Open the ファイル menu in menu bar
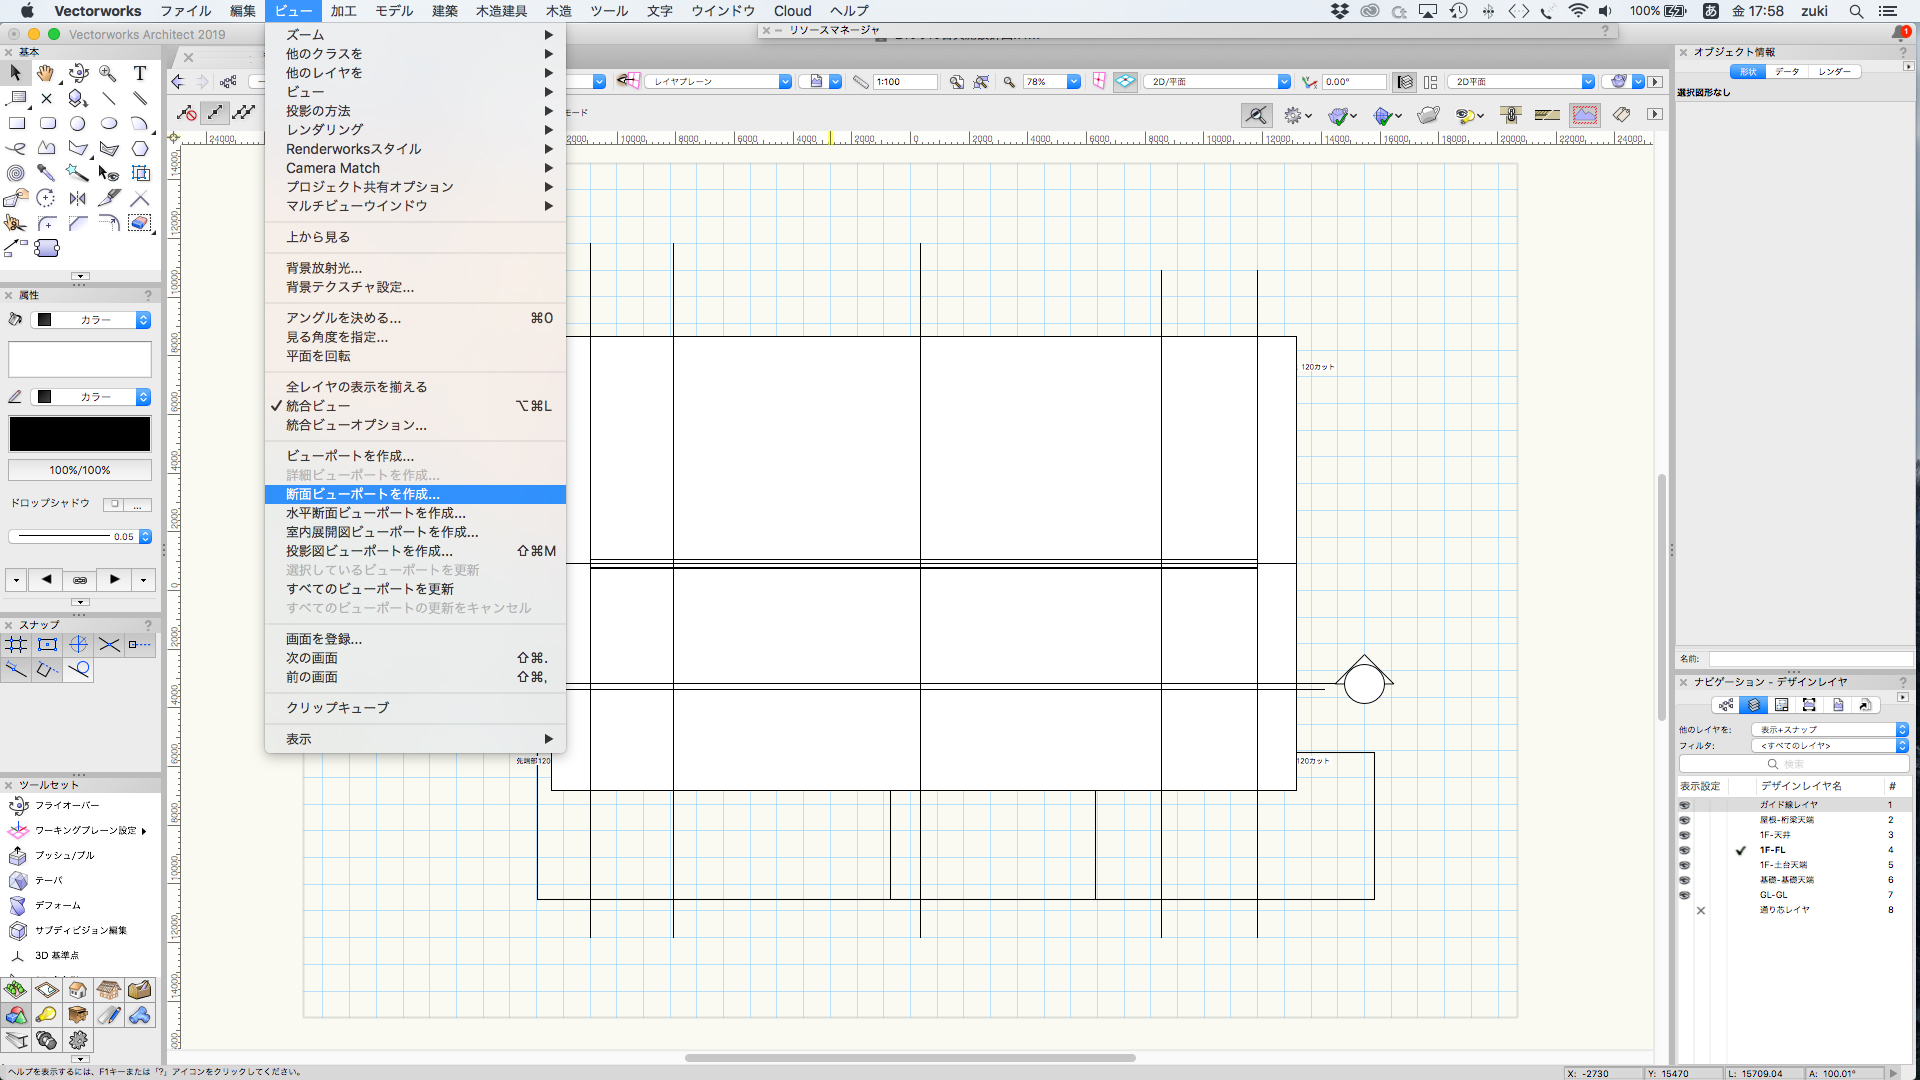This screenshot has width=1920, height=1080. (186, 11)
